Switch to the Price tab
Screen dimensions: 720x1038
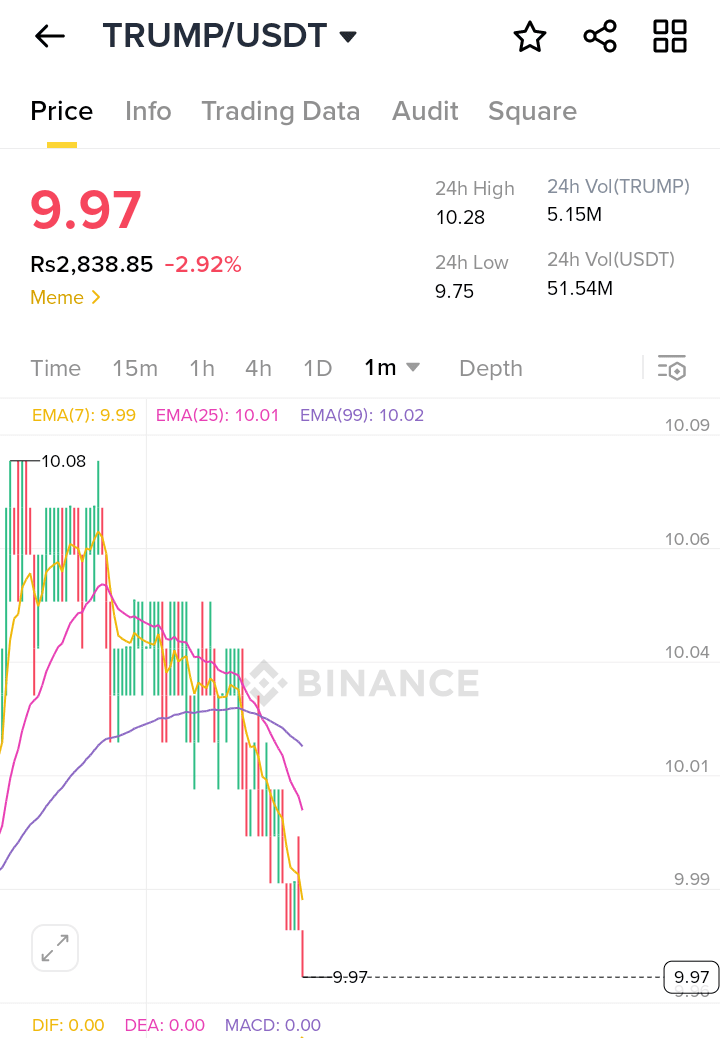(x=62, y=111)
